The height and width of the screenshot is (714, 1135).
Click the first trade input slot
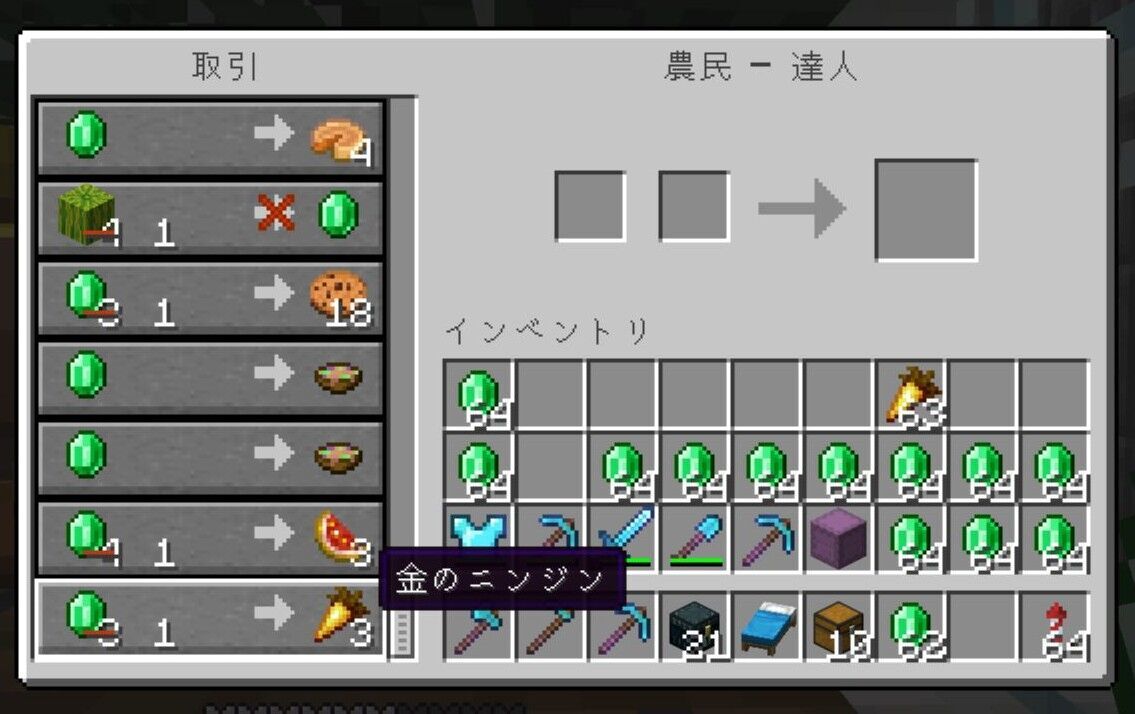pyautogui.click(x=590, y=206)
